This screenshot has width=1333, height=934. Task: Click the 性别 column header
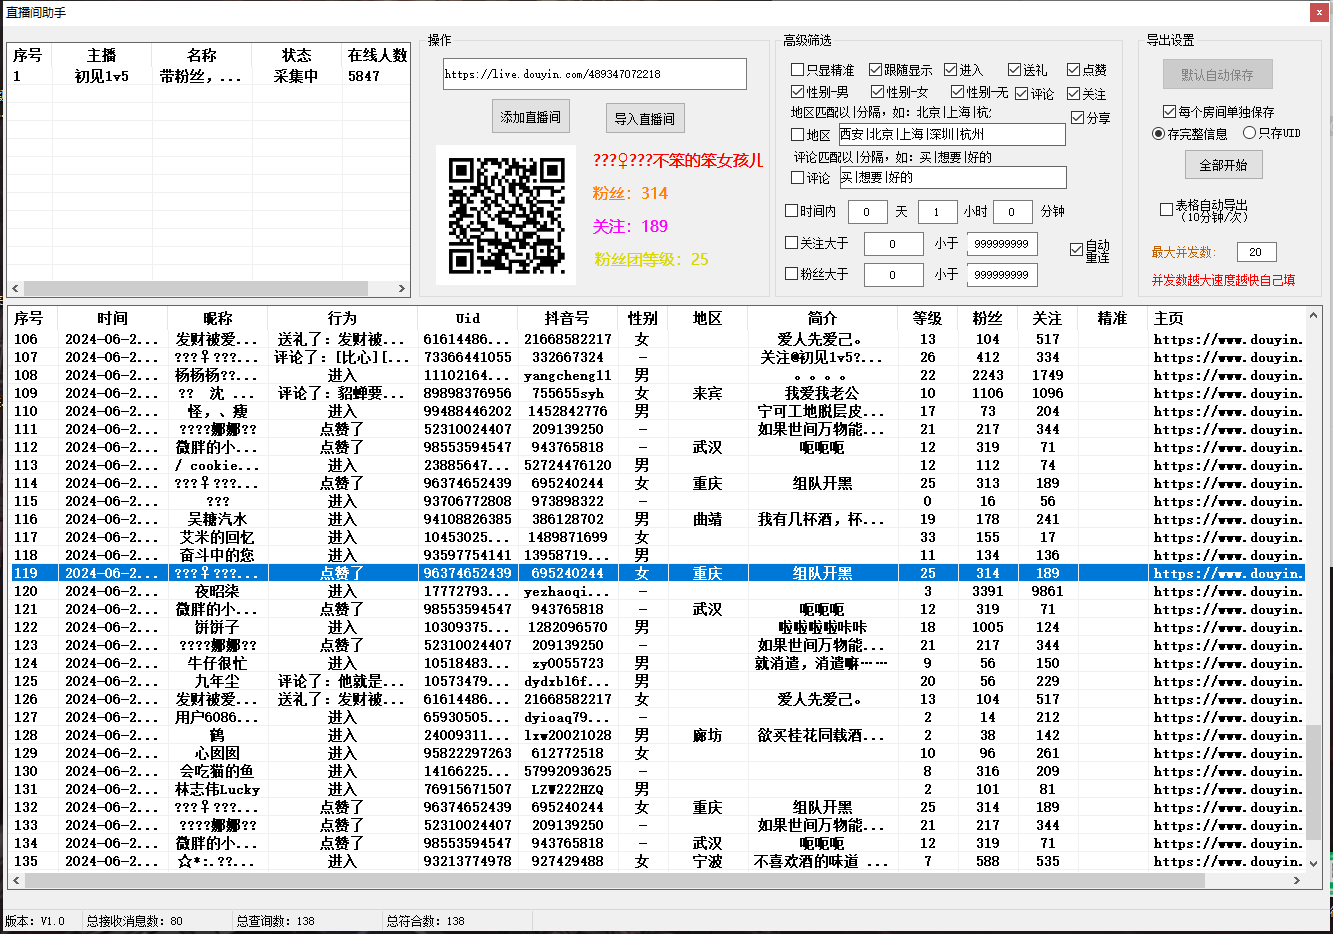642,318
